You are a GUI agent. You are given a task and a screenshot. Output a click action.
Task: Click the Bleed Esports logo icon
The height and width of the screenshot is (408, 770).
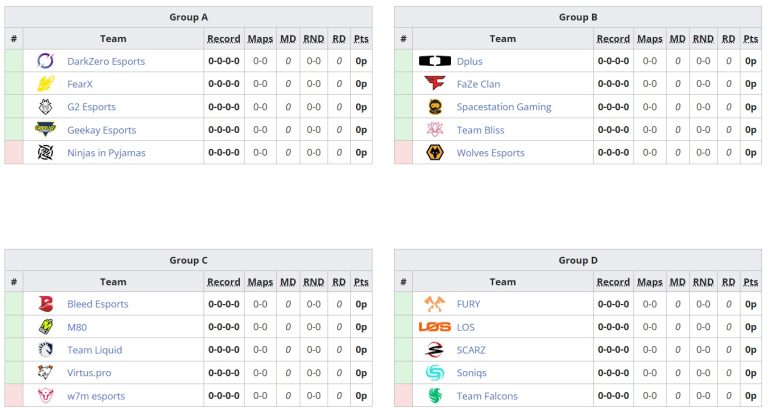tap(46, 304)
